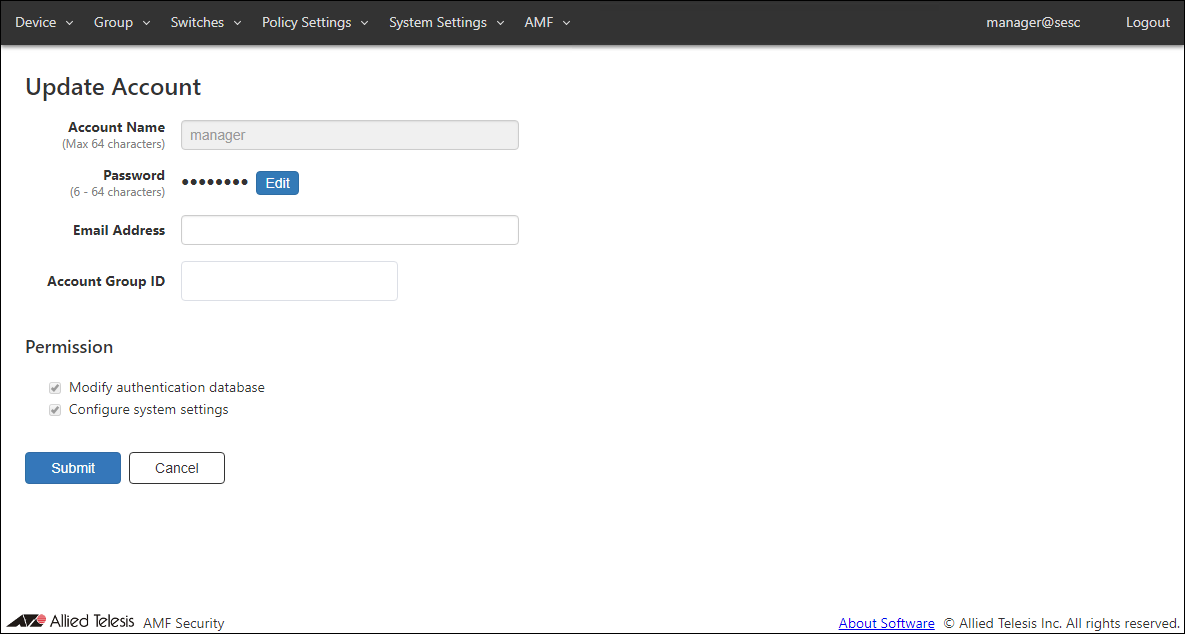Viewport: 1185px width, 634px height.
Task: Open the About Software link
Action: (886, 623)
